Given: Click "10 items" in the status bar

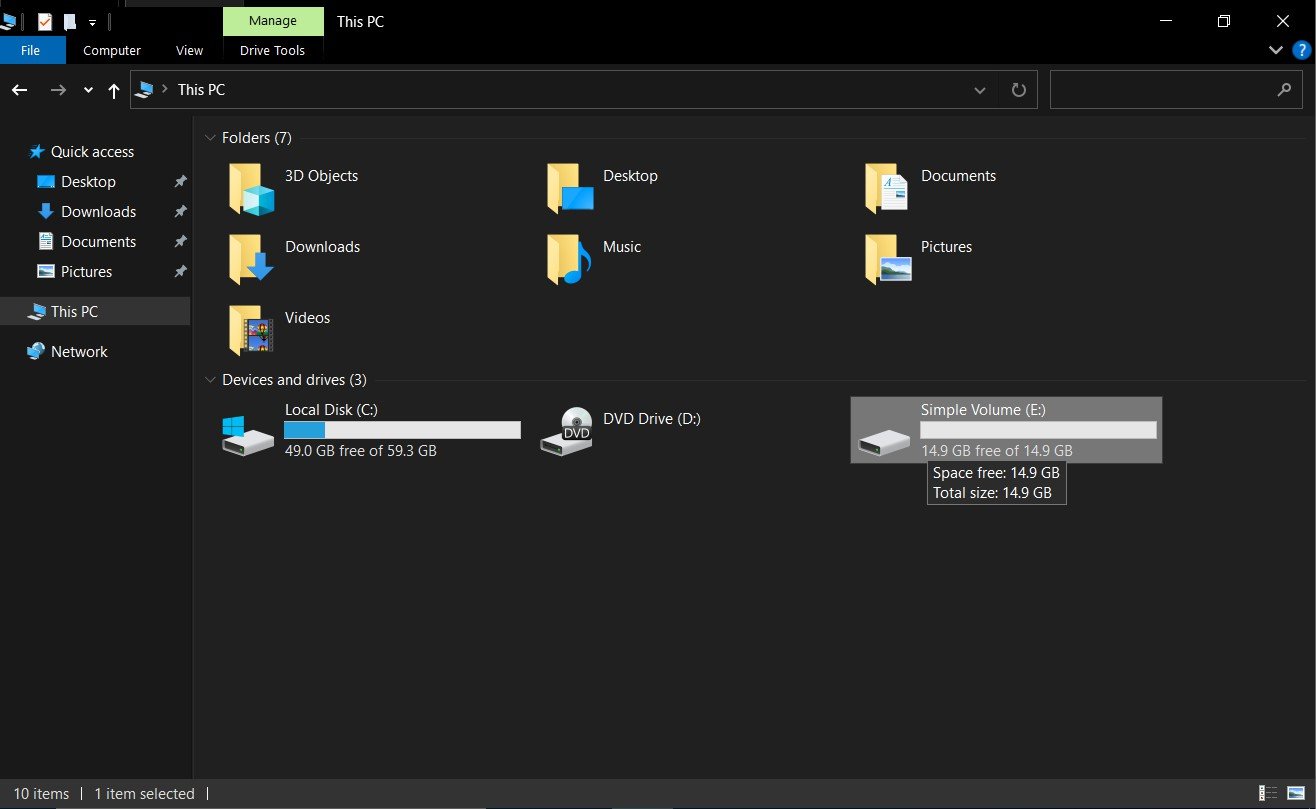Looking at the screenshot, I should coord(41,794).
